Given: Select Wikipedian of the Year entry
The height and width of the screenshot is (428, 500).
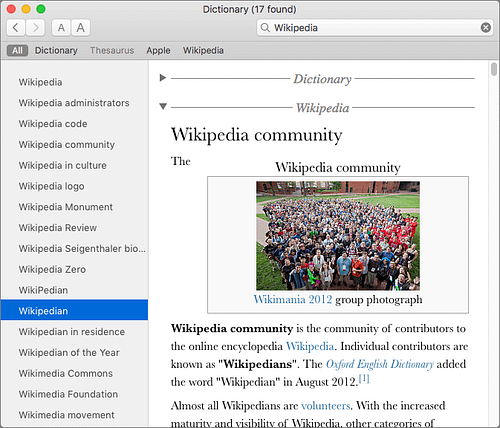Looking at the screenshot, I should pyautogui.click(x=75, y=352).
